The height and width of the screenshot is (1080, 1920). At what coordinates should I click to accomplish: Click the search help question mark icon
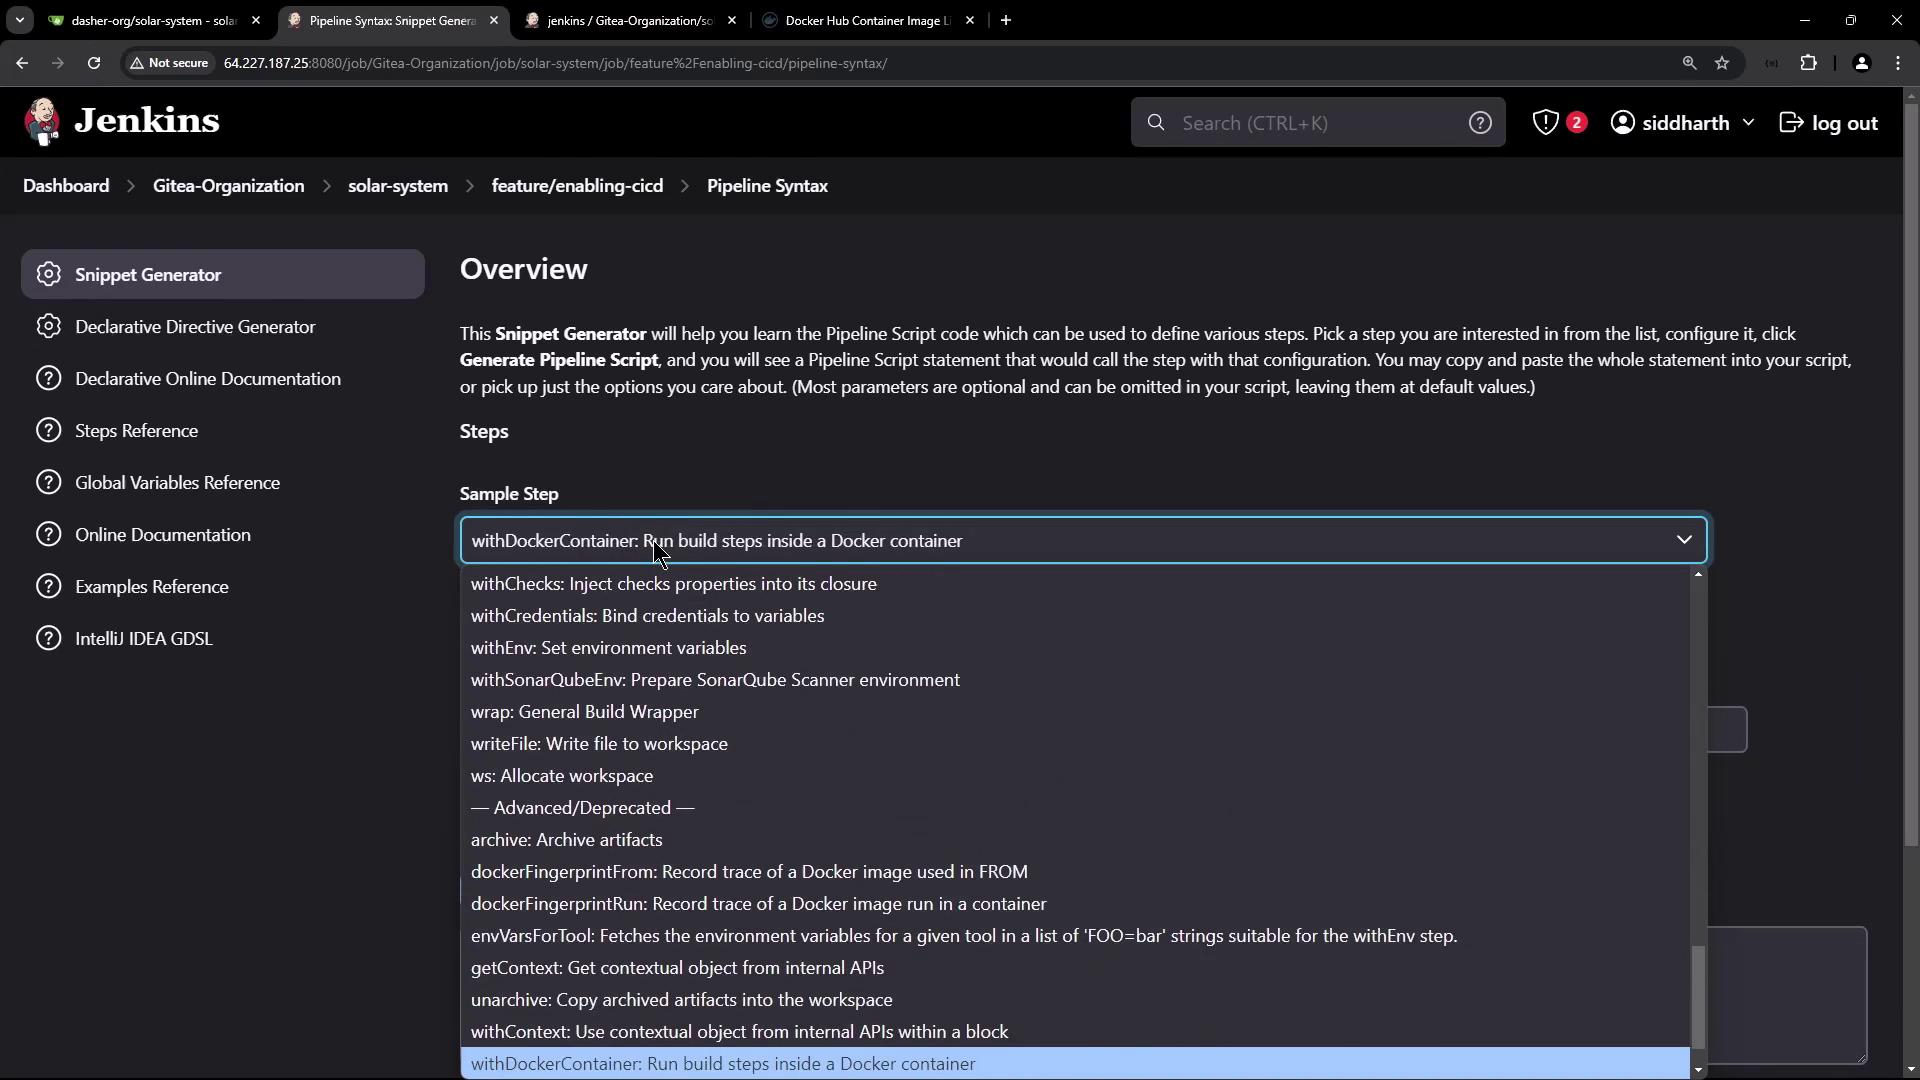coord(1480,122)
